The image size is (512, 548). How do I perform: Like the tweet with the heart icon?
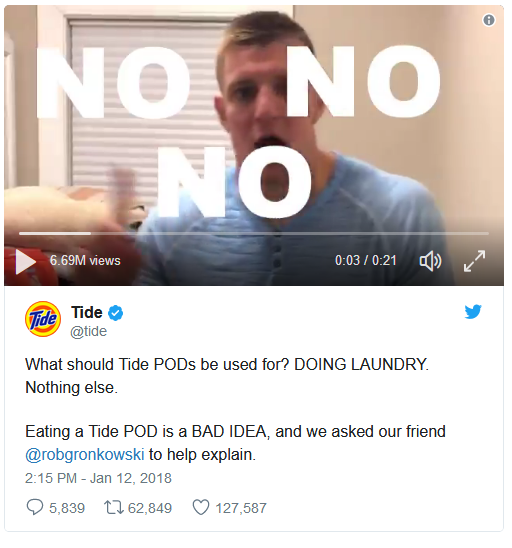(201, 507)
